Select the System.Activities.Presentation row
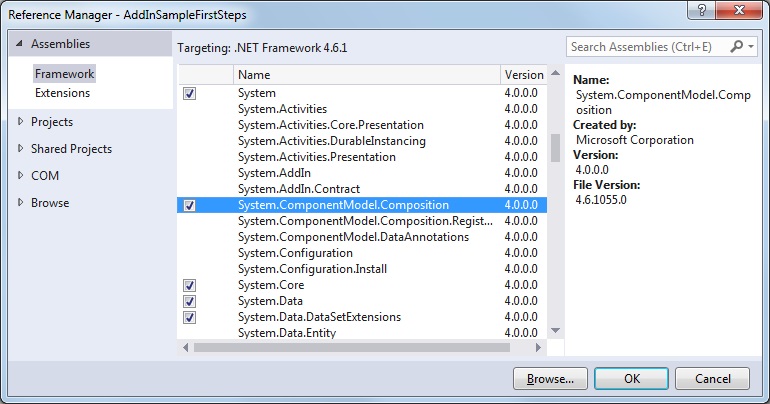 click(x=362, y=157)
